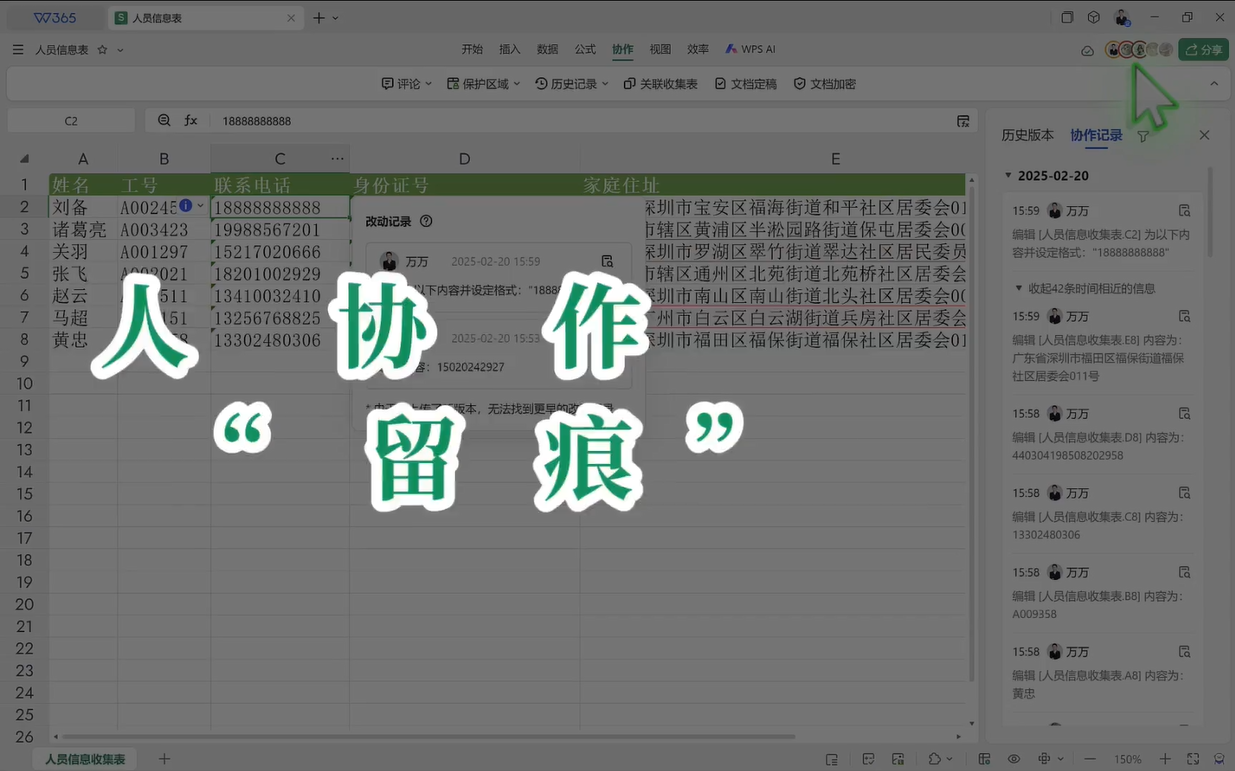The image size is (1235, 771).
Task: Favorite the document with the star icon
Action: click(102, 50)
